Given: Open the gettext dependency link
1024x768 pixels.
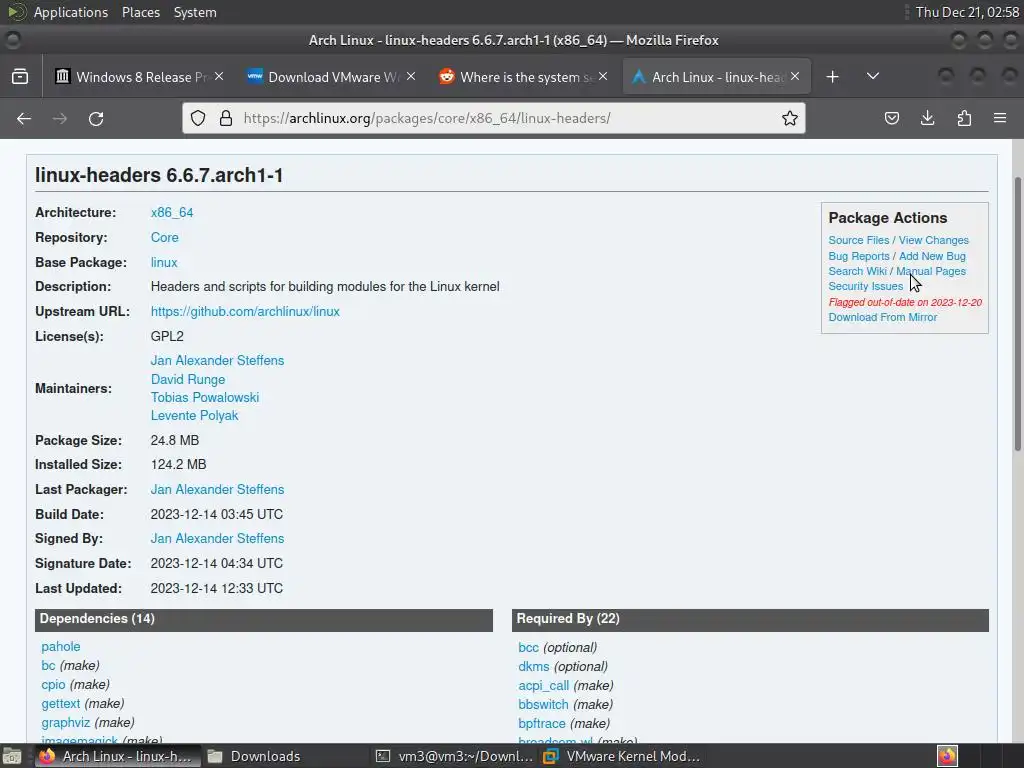Looking at the screenshot, I should point(61,703).
